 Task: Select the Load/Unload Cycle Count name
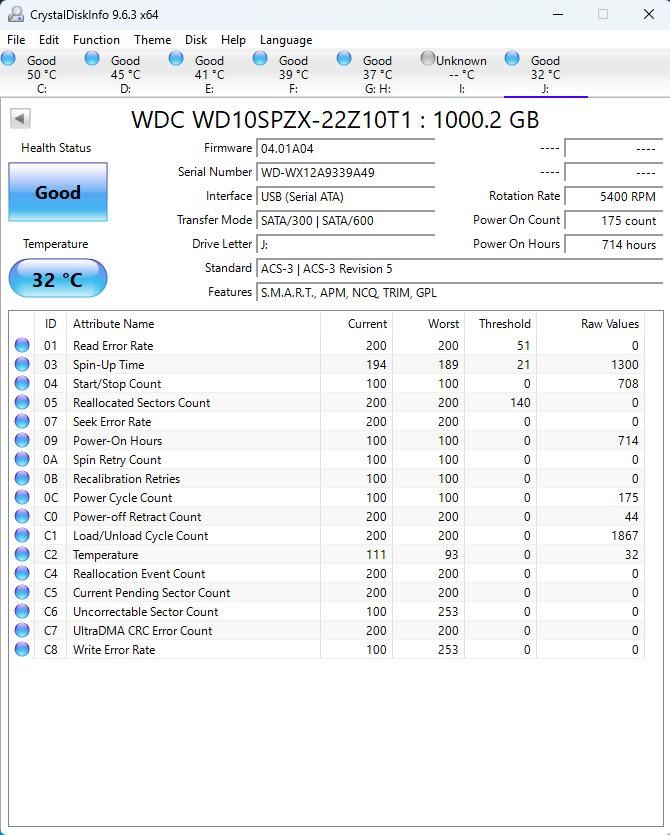click(x=141, y=536)
